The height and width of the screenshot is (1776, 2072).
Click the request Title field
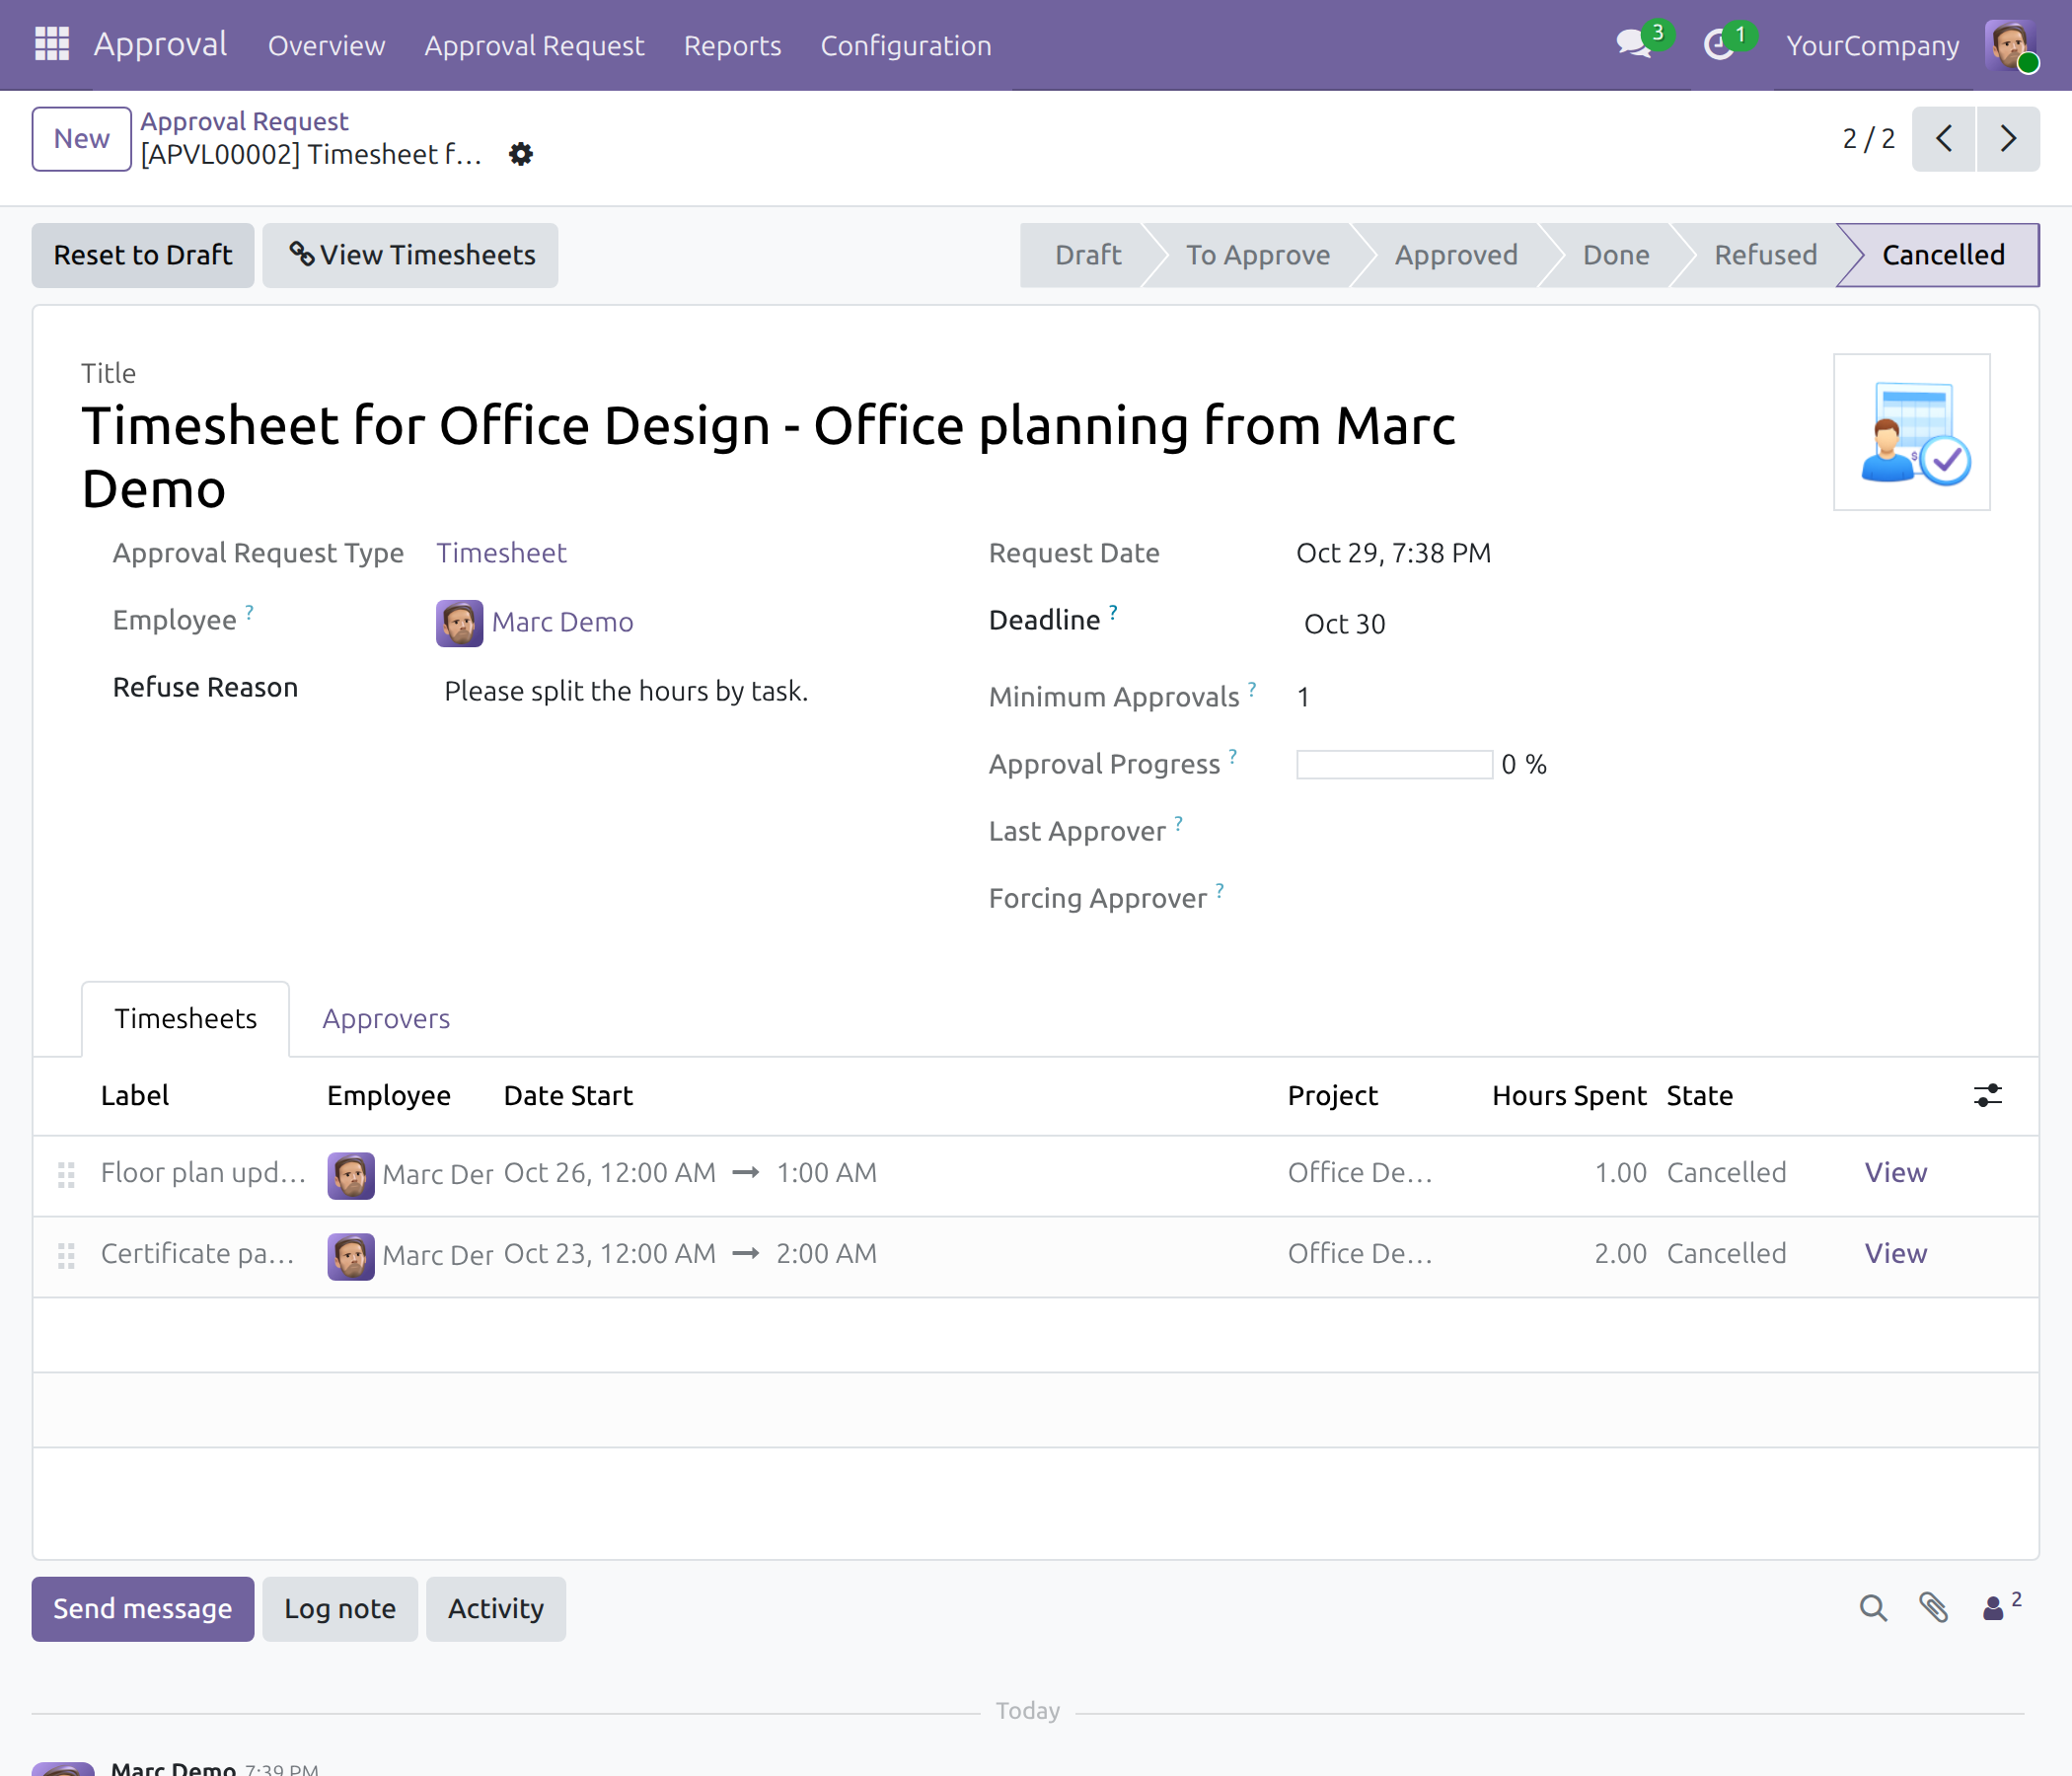(768, 457)
